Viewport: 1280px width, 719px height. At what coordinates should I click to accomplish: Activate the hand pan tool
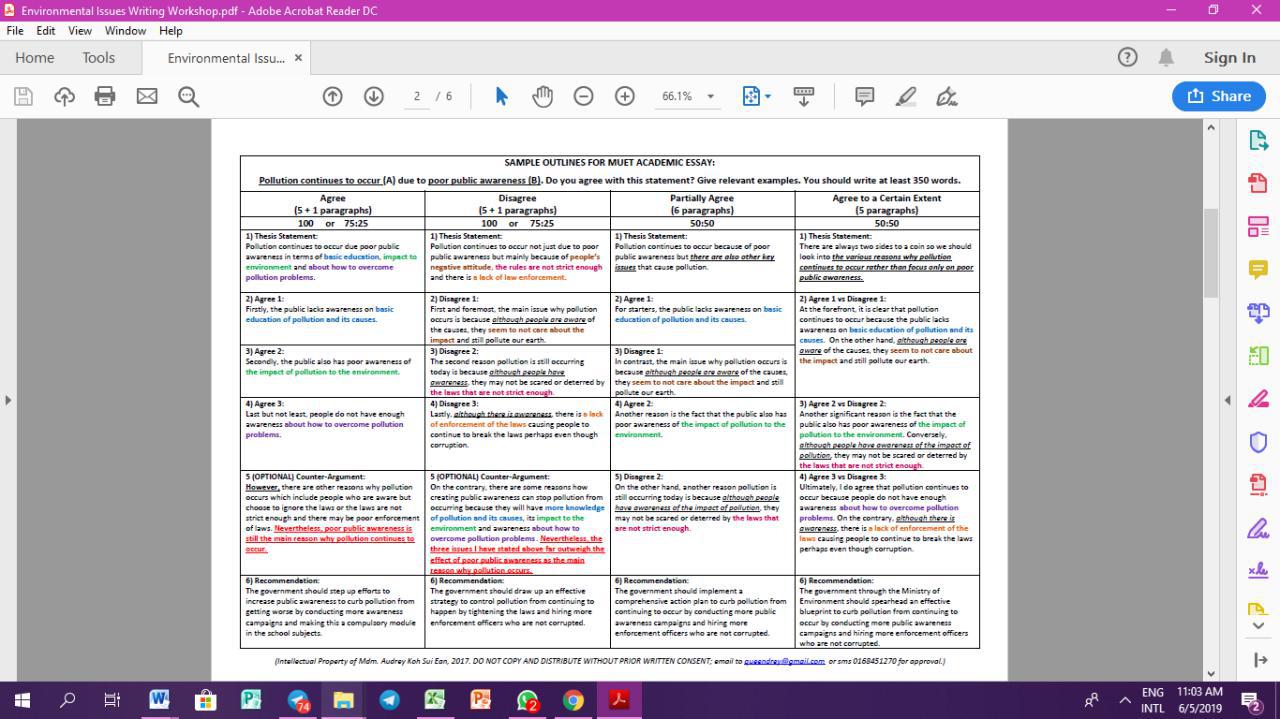tap(542, 96)
